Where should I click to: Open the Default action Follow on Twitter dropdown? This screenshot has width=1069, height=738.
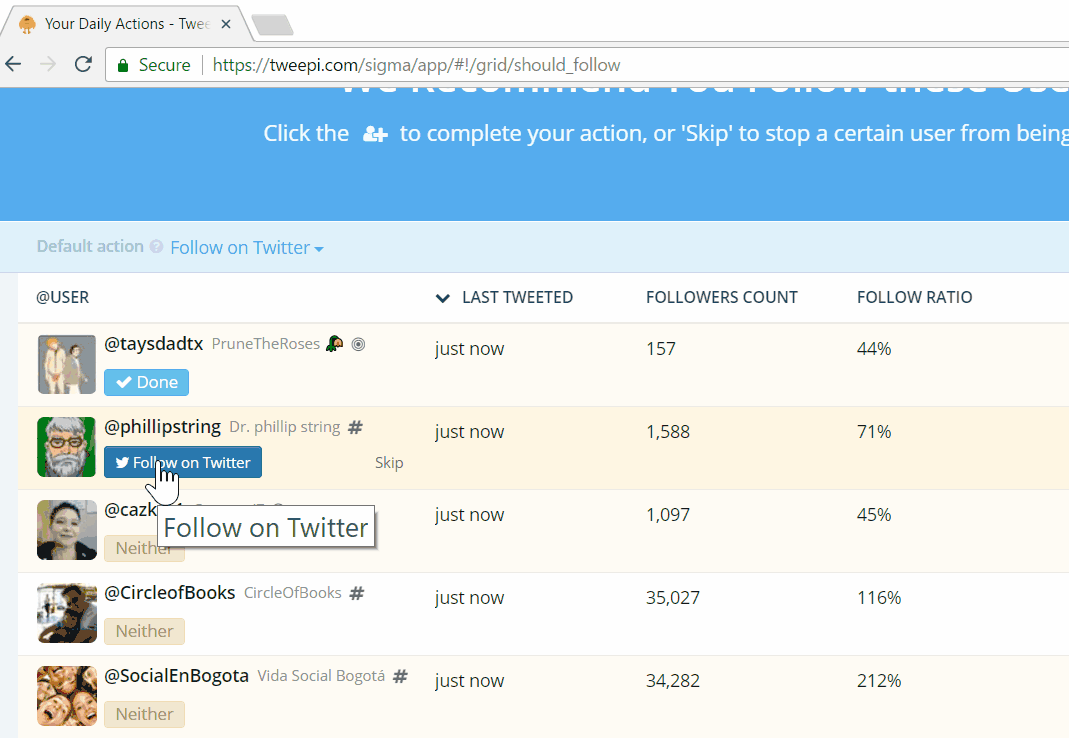tap(246, 247)
